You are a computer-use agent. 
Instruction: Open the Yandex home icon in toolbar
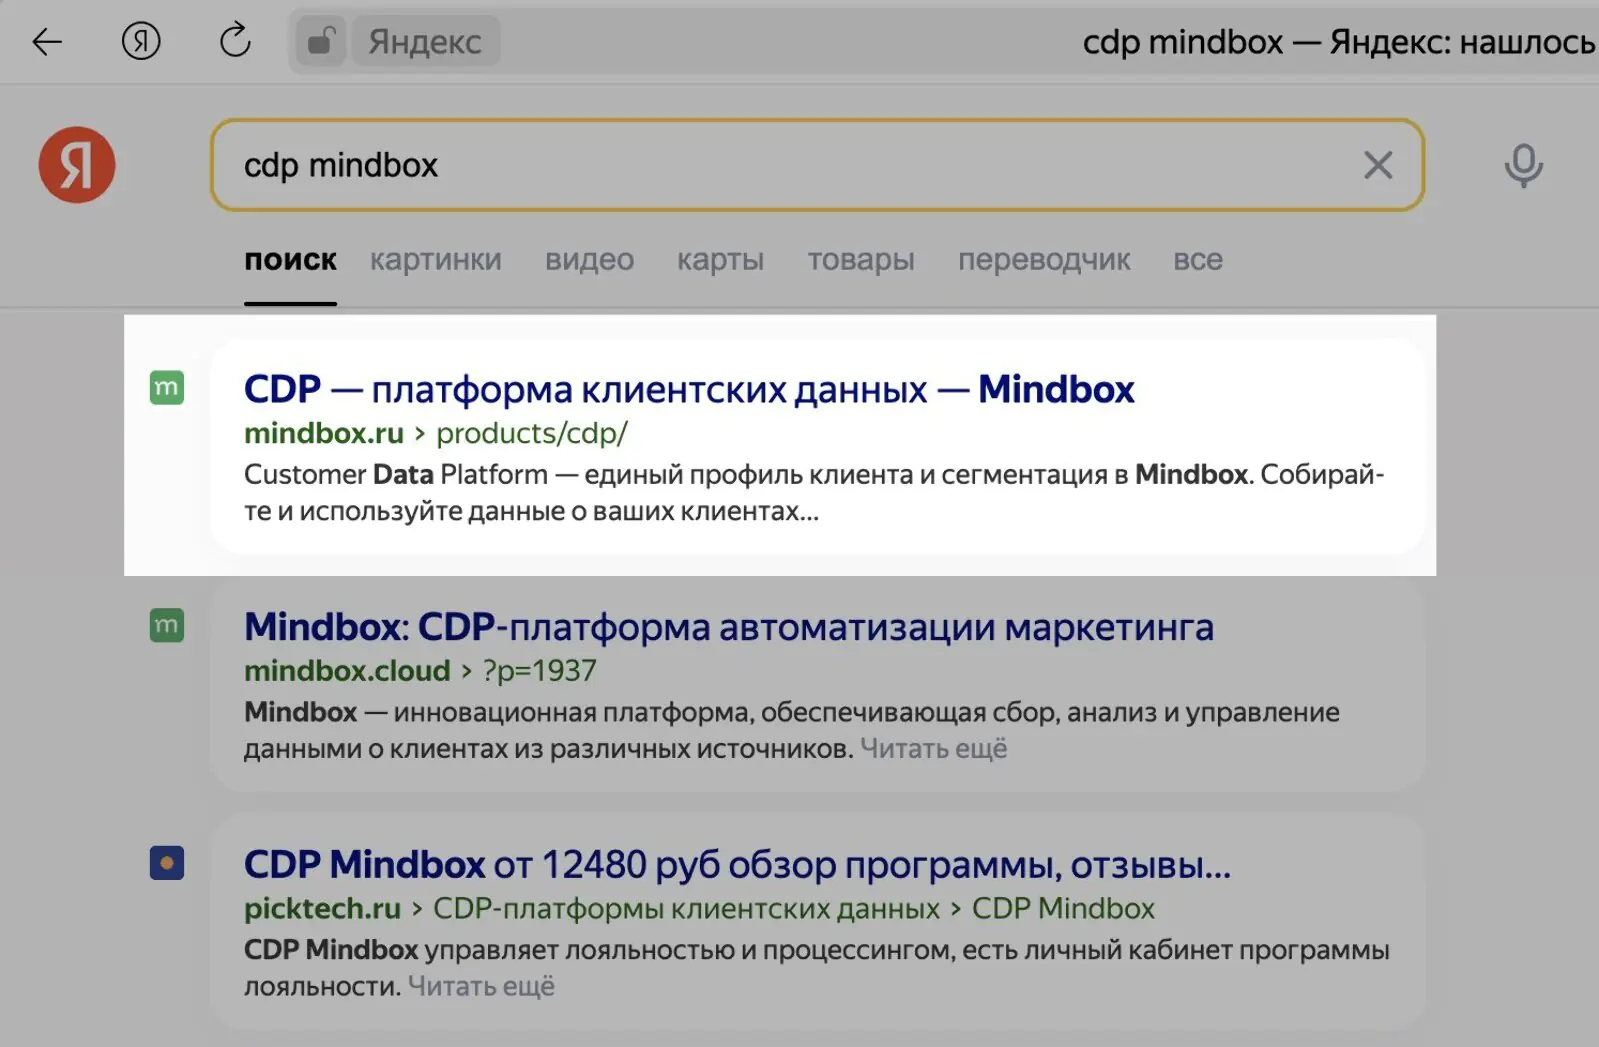[x=140, y=41]
